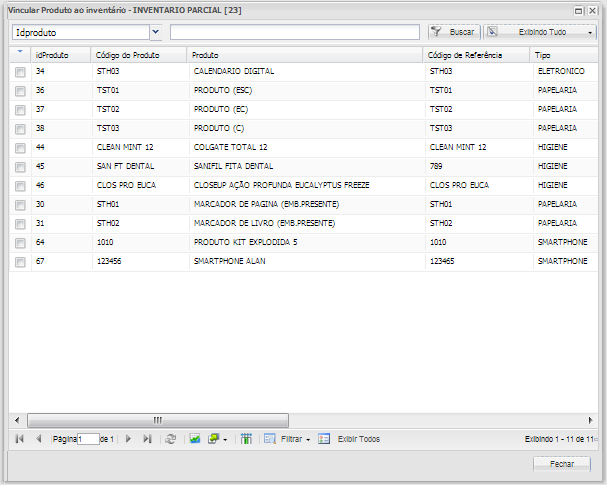Click the Buscar button
Screen dimensions: 607x485
454,32
